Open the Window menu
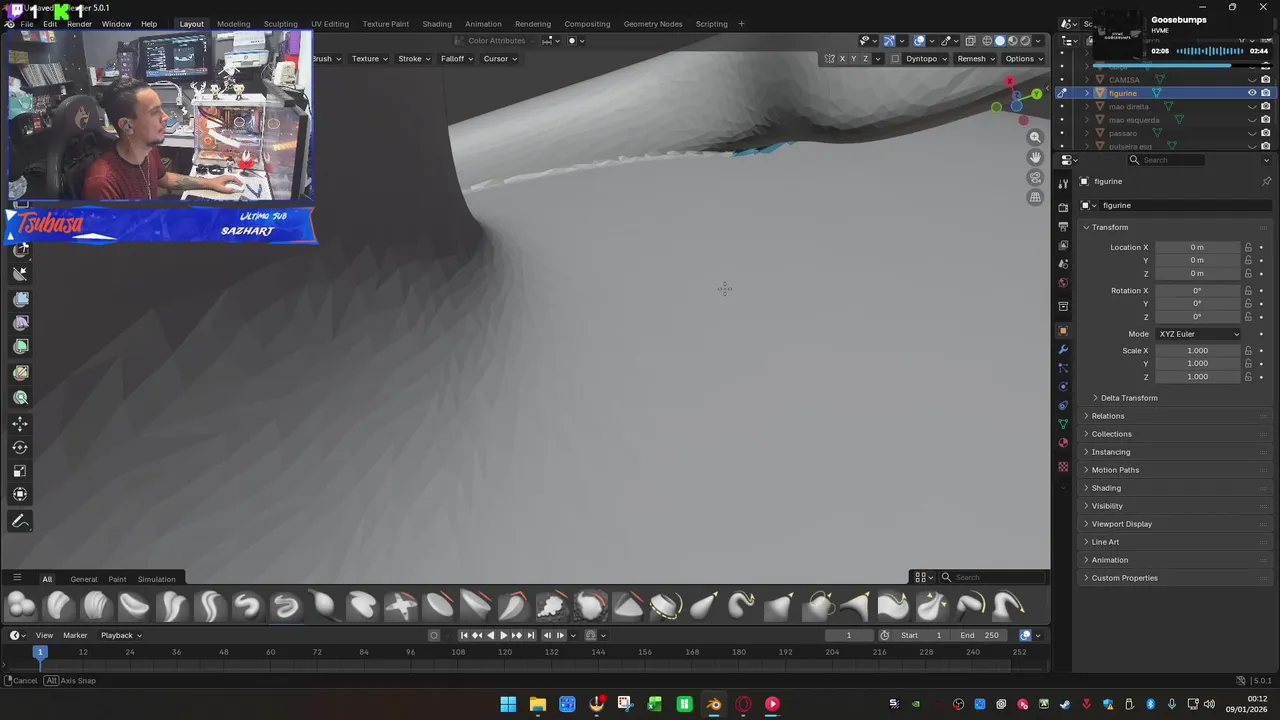This screenshot has width=1280, height=720. pyautogui.click(x=116, y=24)
